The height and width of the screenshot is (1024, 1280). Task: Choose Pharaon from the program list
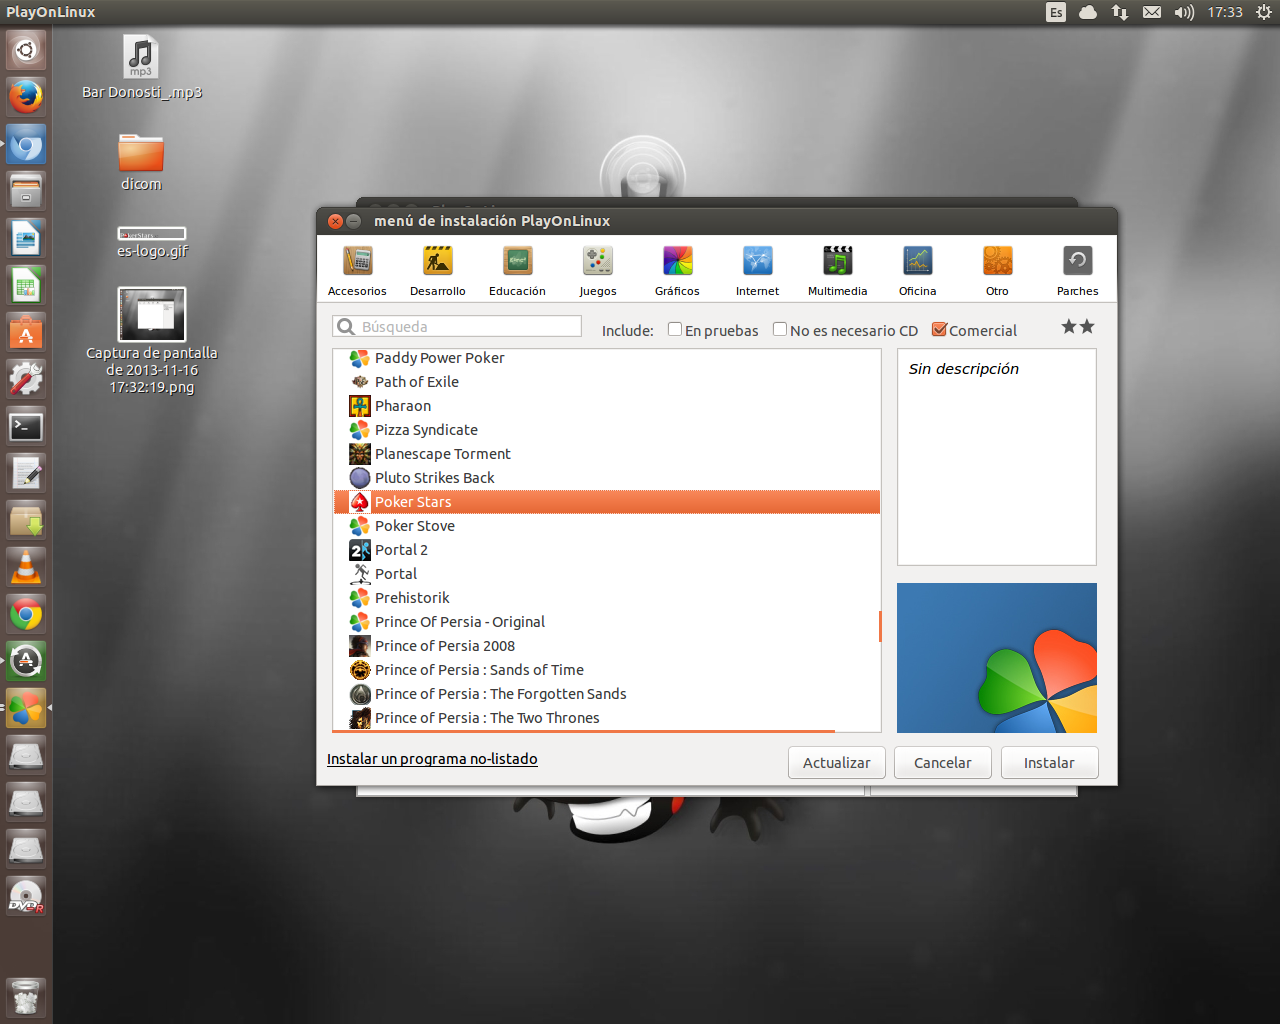point(606,406)
